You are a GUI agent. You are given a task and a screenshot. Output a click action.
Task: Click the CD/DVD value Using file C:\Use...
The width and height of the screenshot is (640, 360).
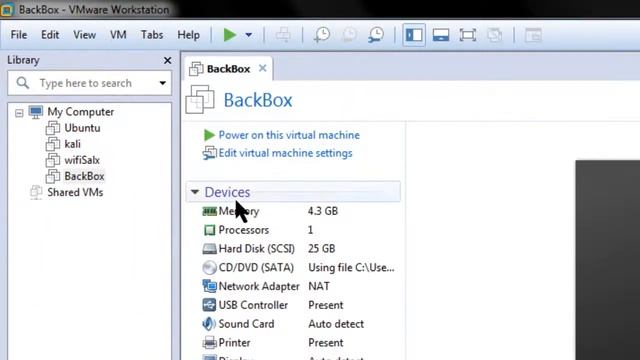pos(351,268)
